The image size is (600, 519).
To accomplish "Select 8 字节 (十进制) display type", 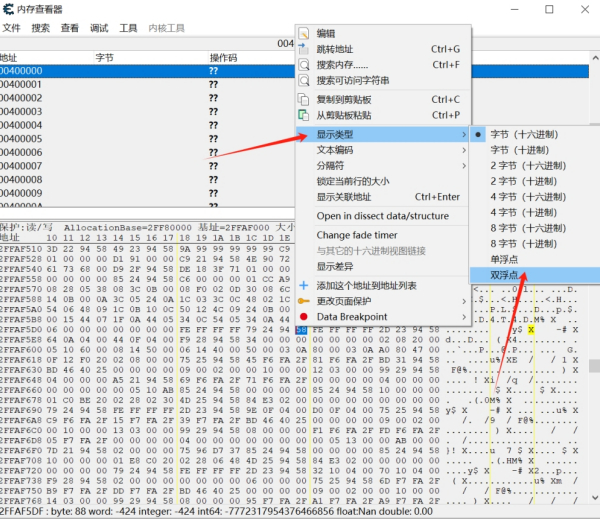I will click(x=523, y=244).
